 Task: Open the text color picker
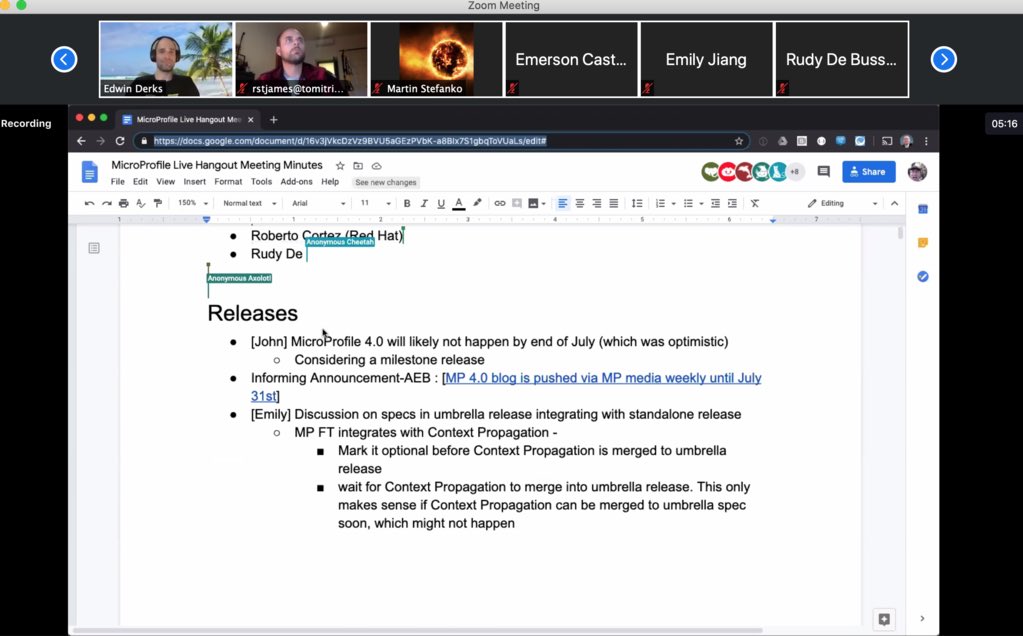coord(459,204)
